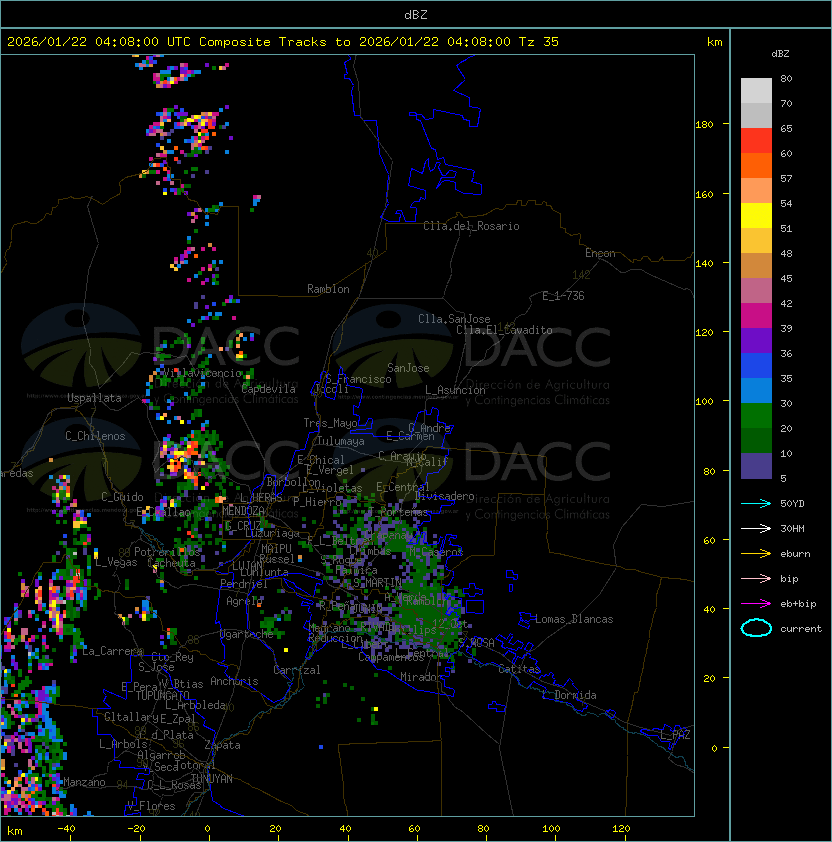This screenshot has height=842, width=832.
Task: Click the -20 km horizontal axis tick label
Action: (x=136, y=829)
